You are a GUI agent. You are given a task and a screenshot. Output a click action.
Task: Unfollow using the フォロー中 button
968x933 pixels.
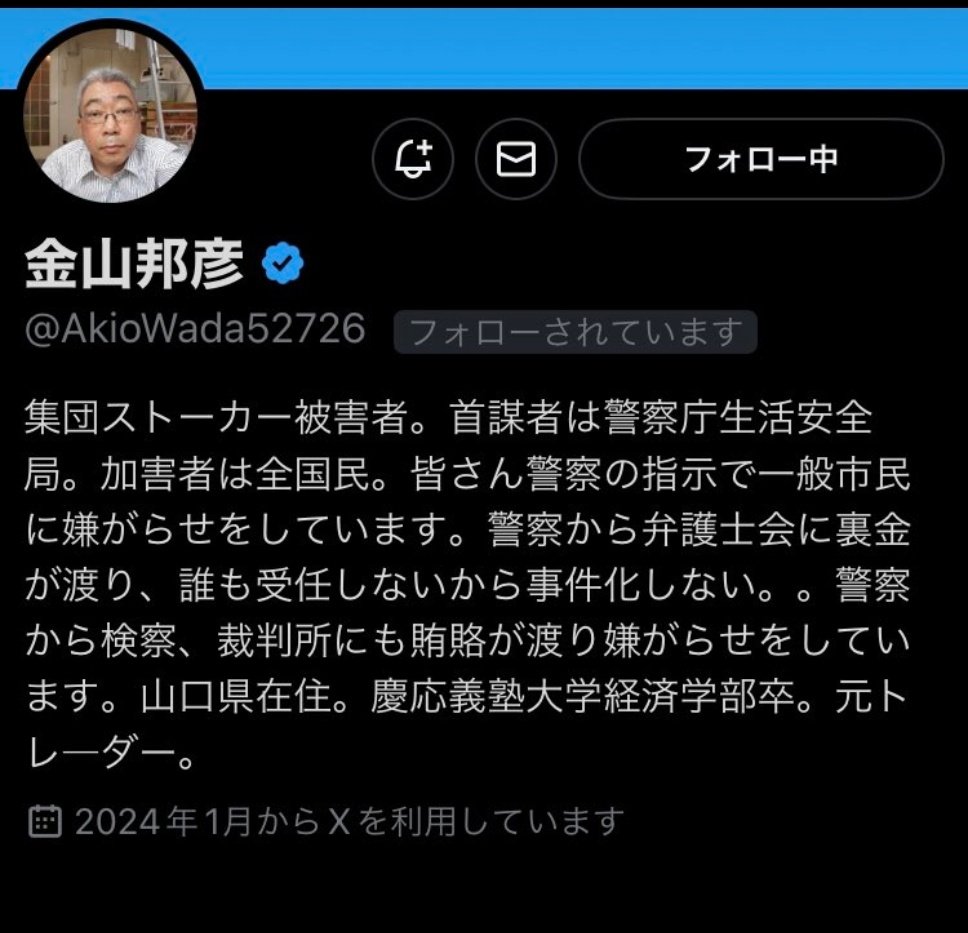(x=761, y=159)
